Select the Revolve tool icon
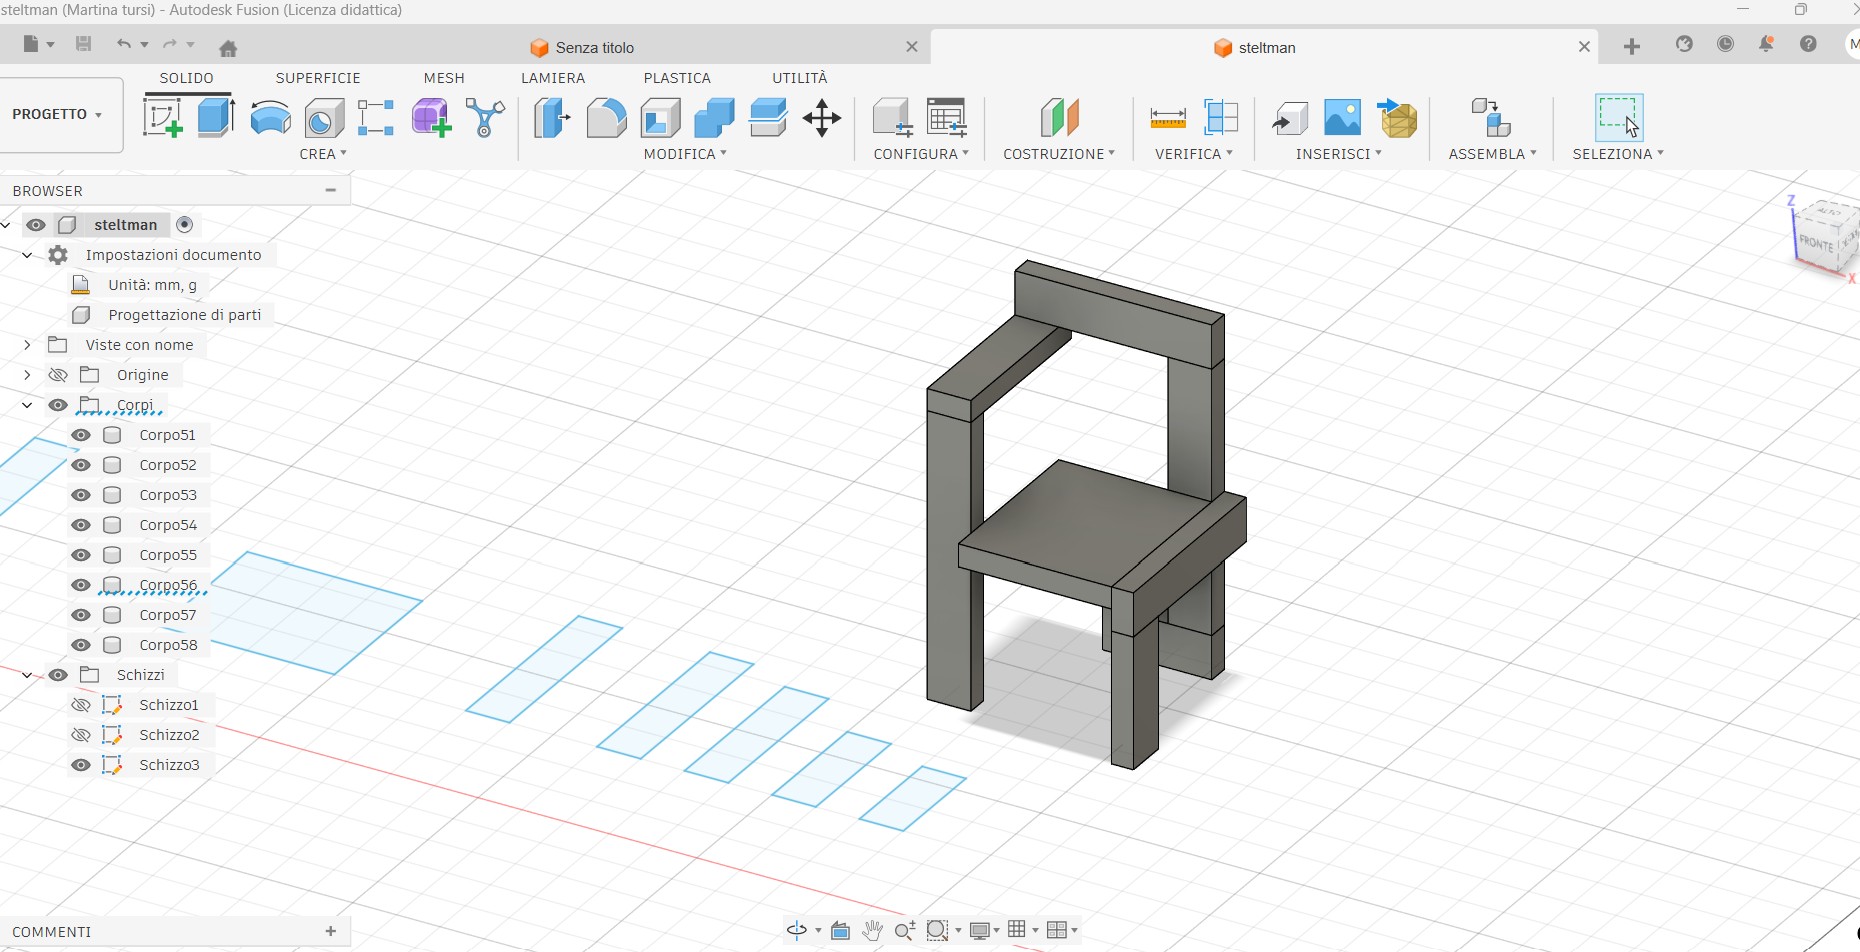This screenshot has height=952, width=1860. (x=270, y=118)
